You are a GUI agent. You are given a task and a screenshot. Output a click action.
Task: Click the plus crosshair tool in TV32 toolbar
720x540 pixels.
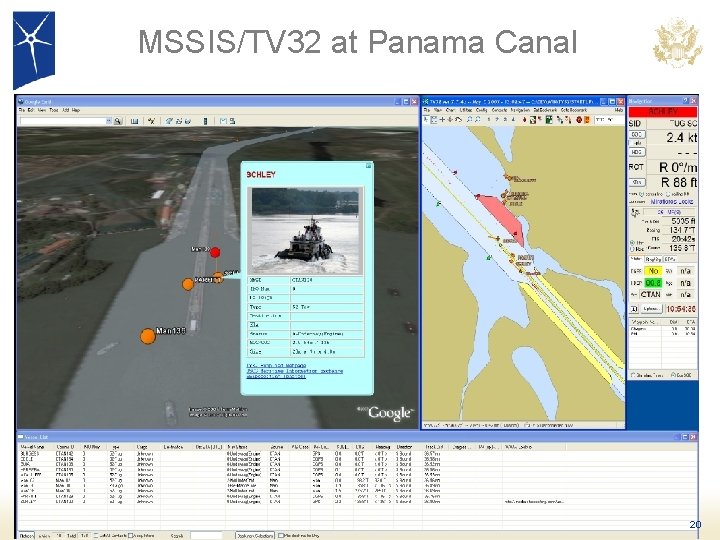pyautogui.click(x=442, y=119)
